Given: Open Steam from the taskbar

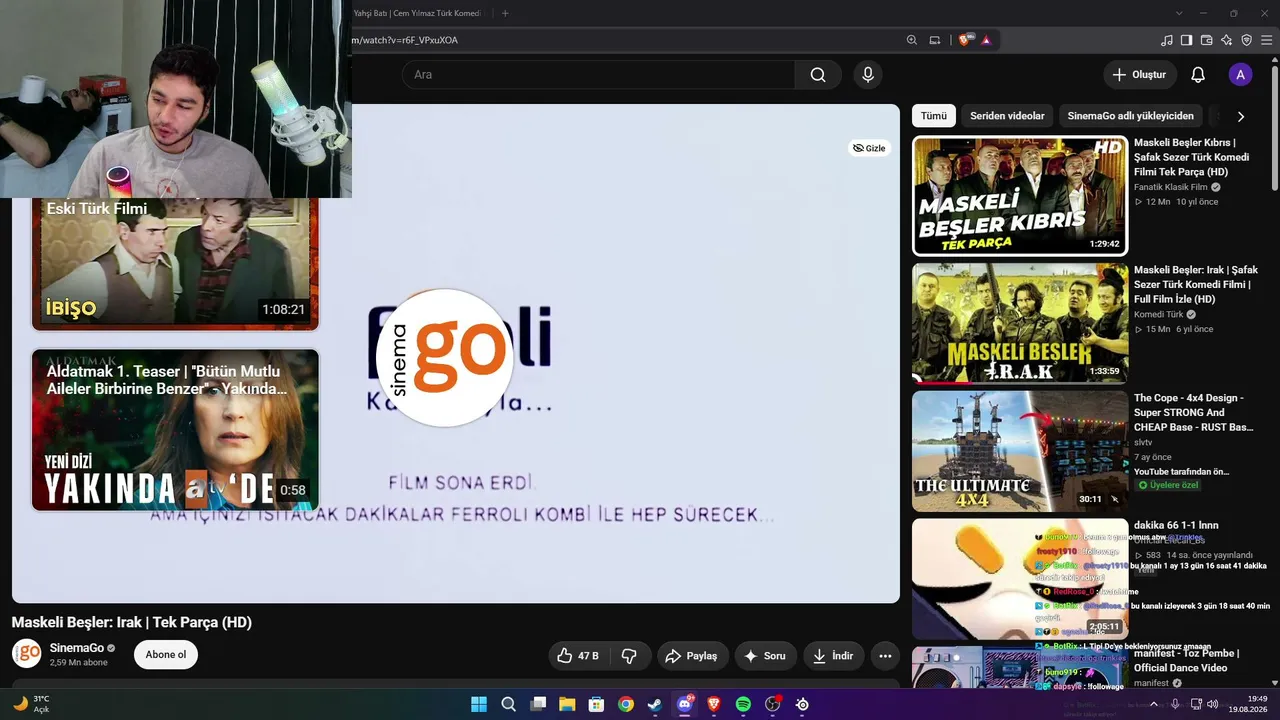Looking at the screenshot, I should pyautogui.click(x=655, y=704).
